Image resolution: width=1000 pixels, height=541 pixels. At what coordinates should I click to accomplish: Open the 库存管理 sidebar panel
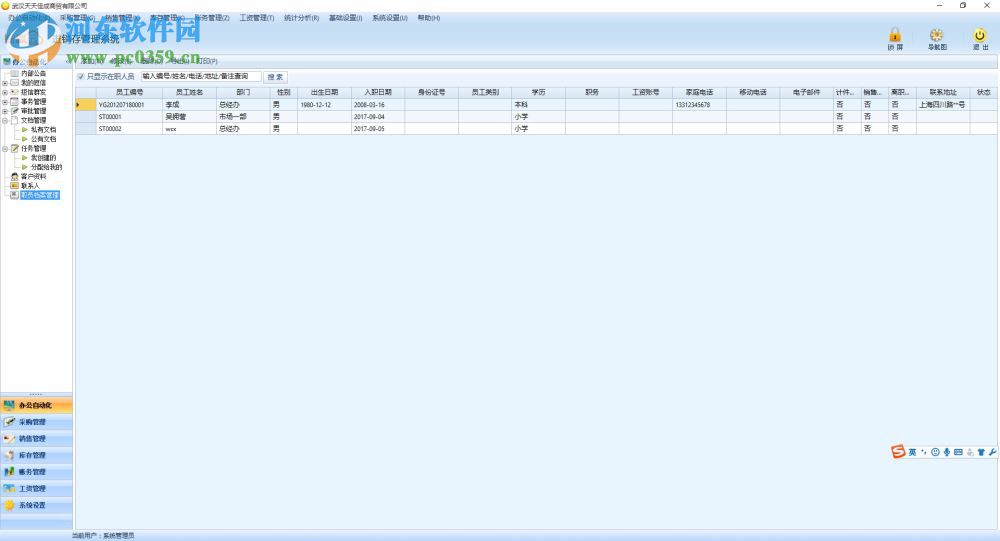coord(36,455)
